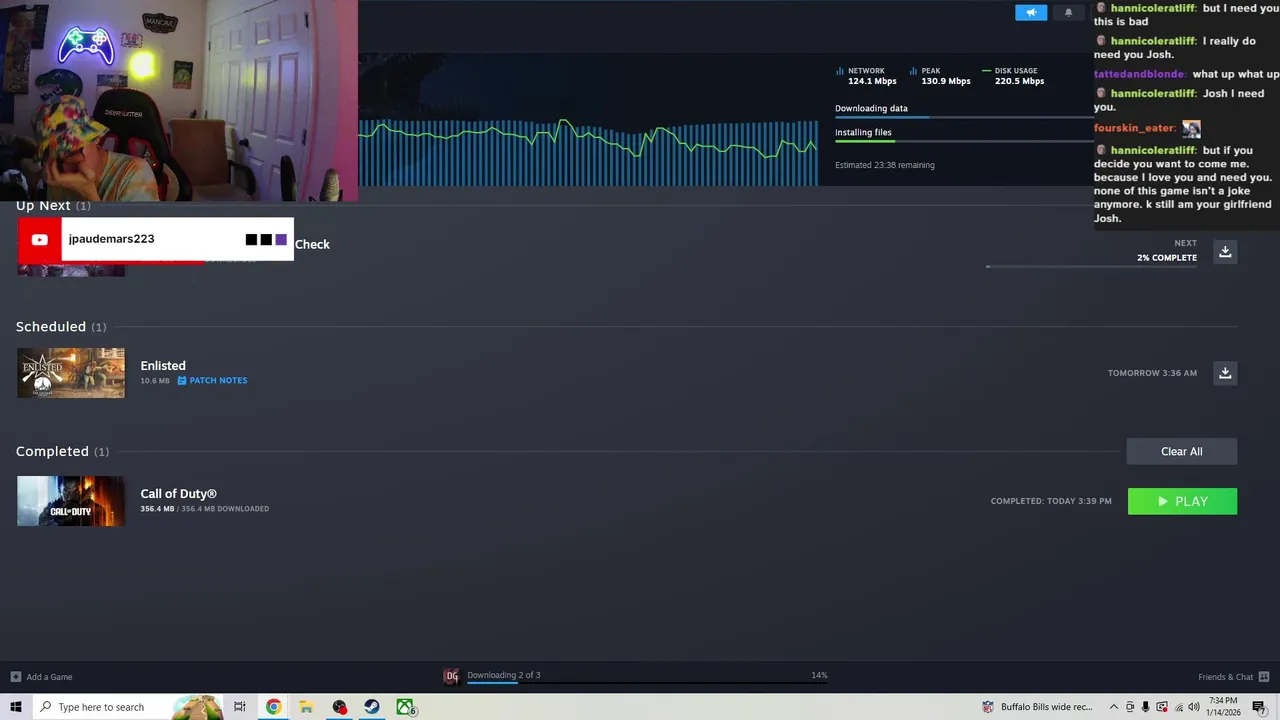The image size is (1280, 720).
Task: Click the Downloading data progress bar
Action: [x=964, y=118]
